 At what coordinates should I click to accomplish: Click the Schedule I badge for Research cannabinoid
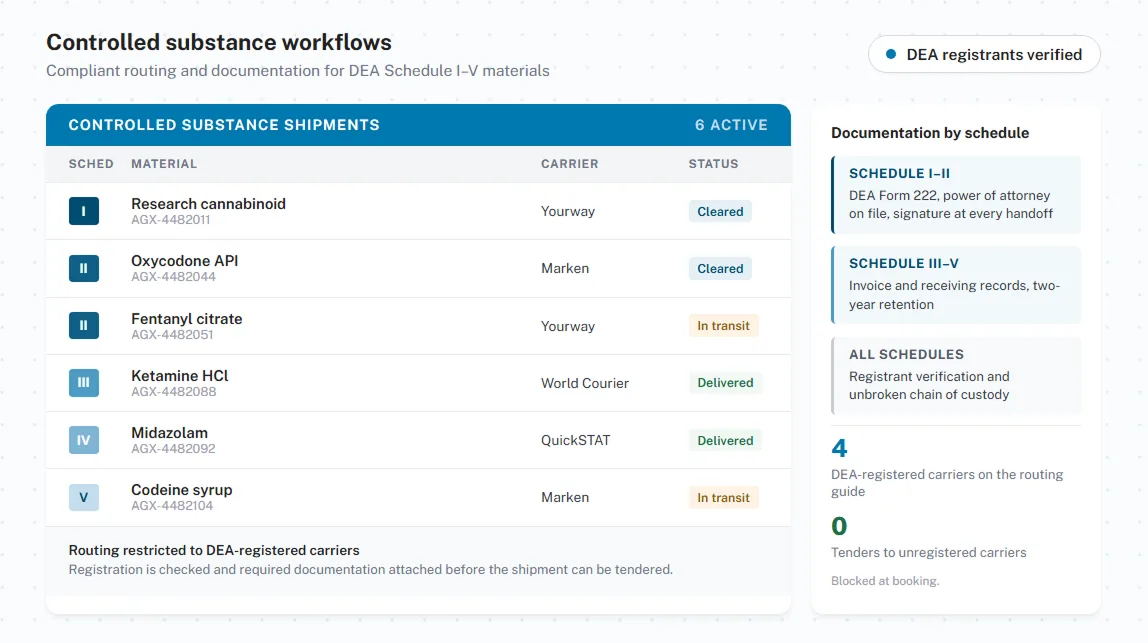click(83, 211)
